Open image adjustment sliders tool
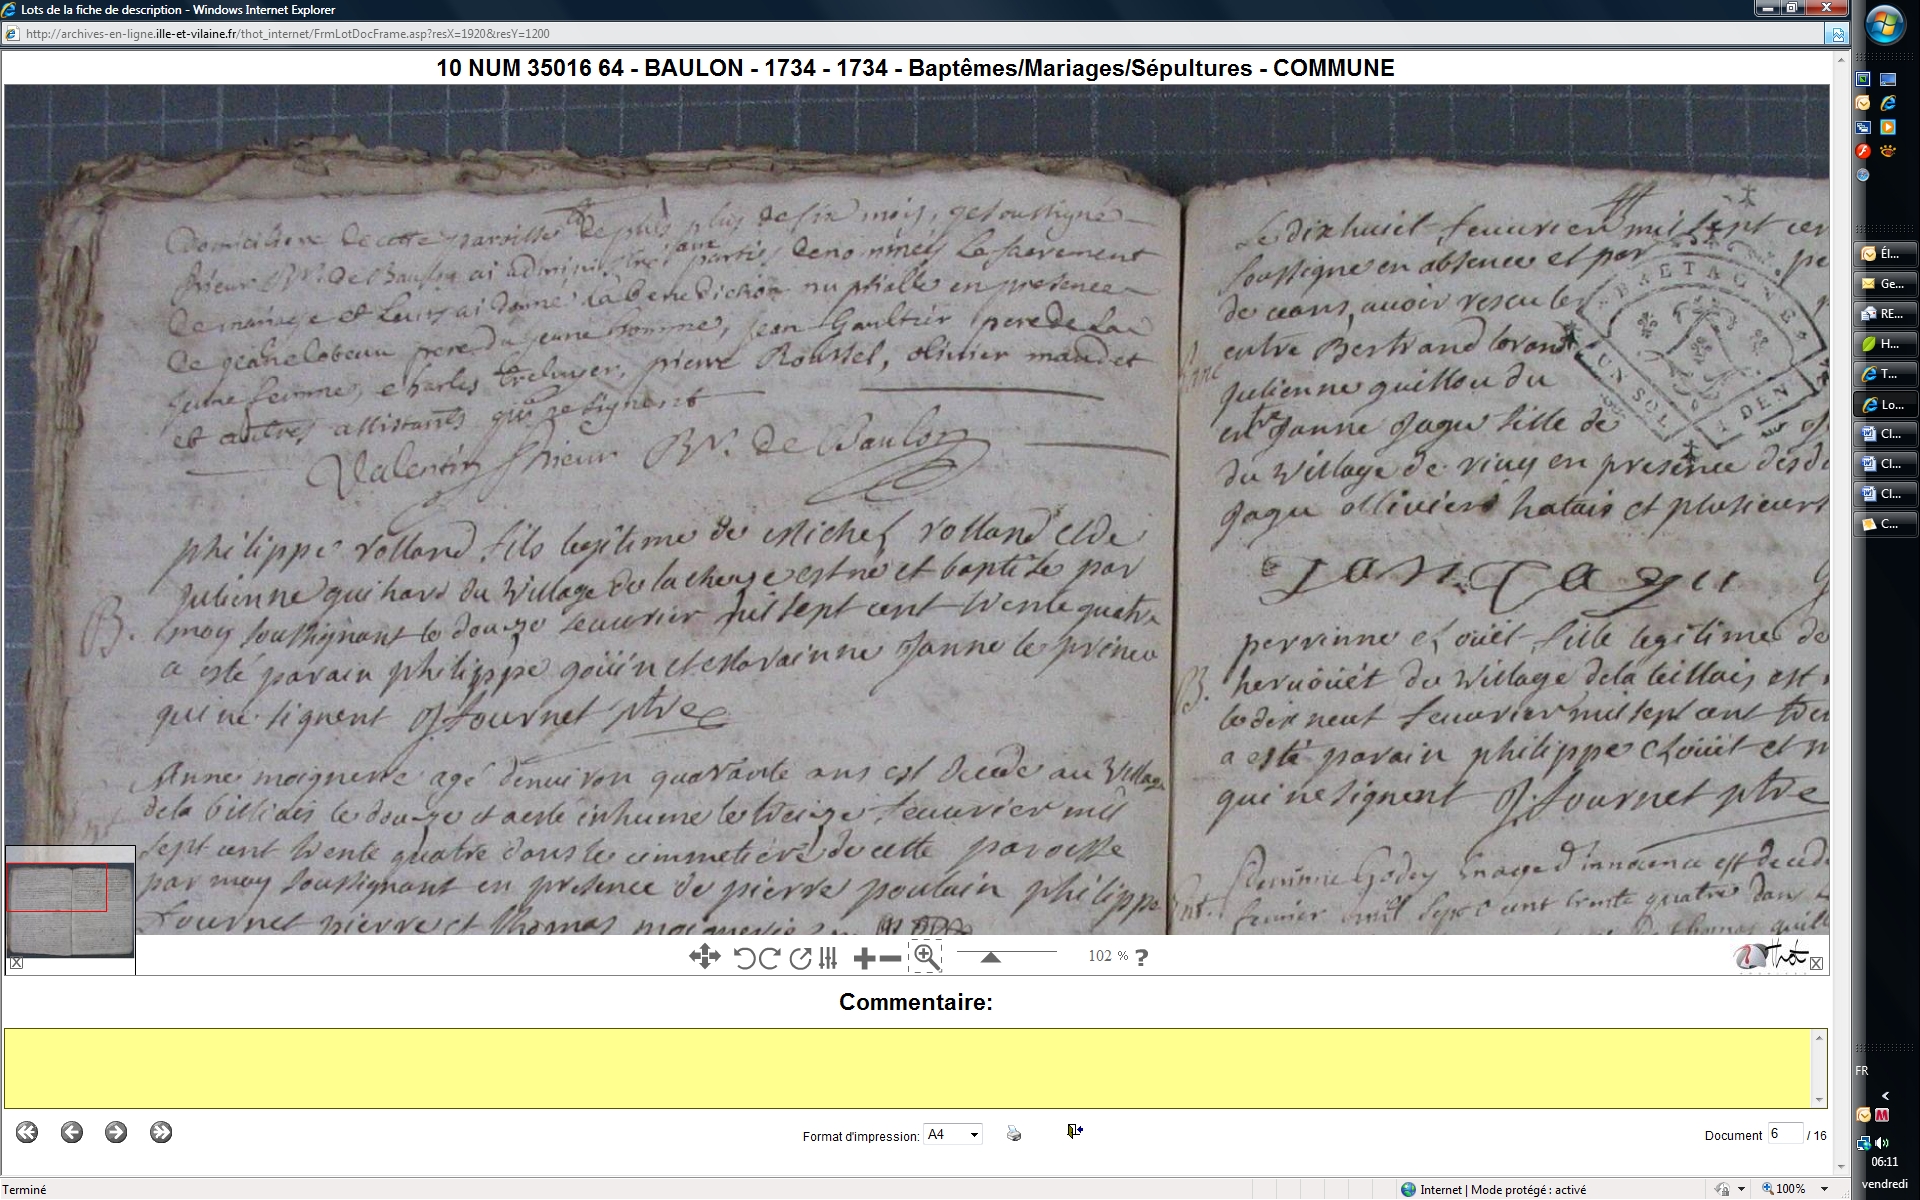The width and height of the screenshot is (1920, 1200). tap(828, 958)
